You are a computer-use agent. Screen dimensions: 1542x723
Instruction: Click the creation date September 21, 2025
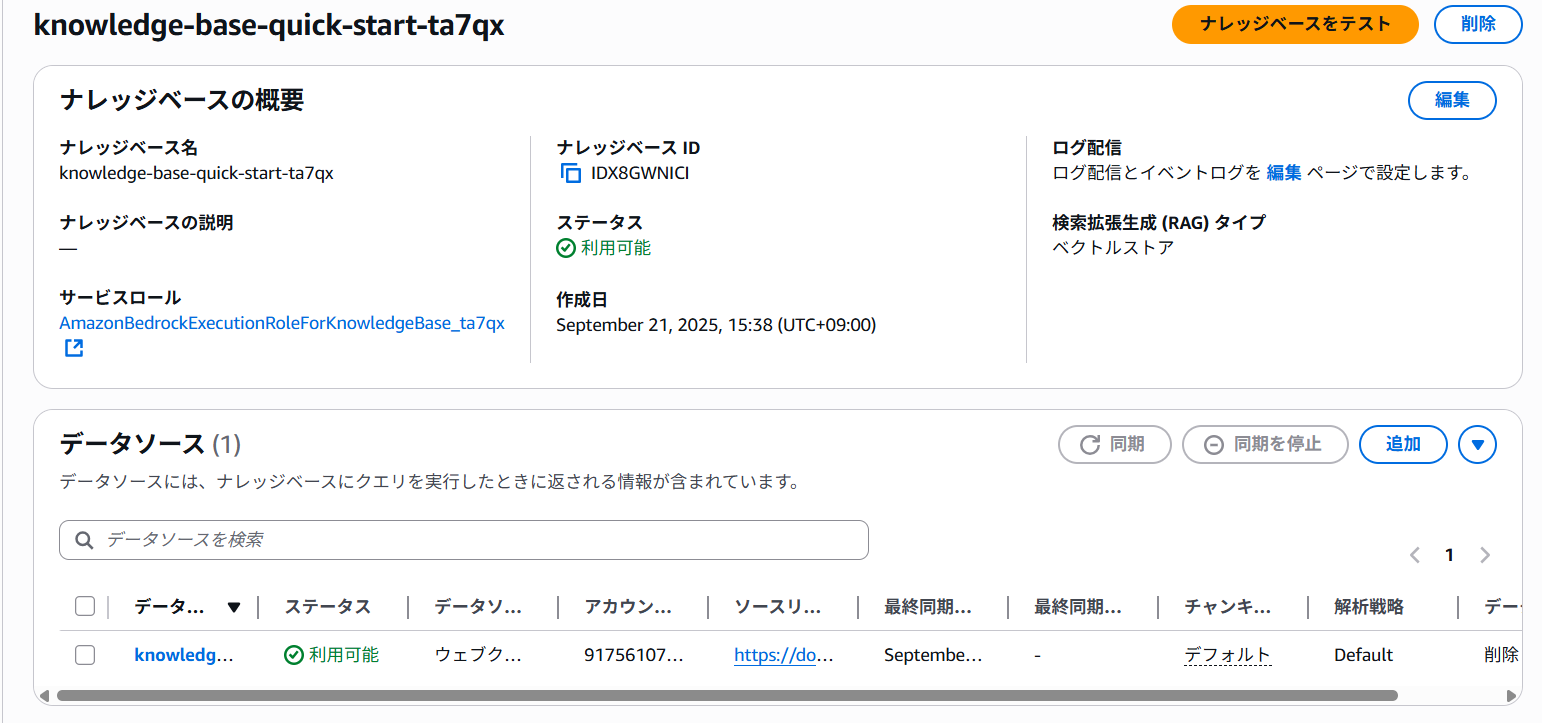pos(716,325)
